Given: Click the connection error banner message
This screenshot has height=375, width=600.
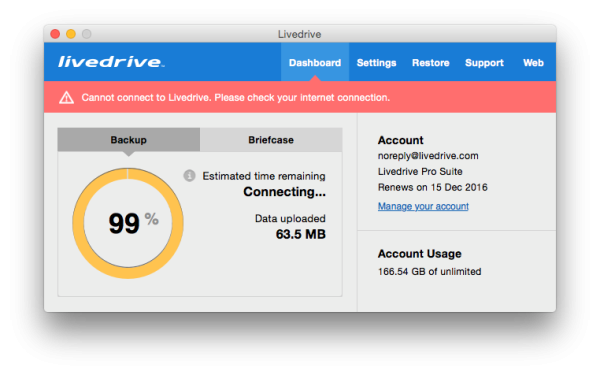Looking at the screenshot, I should coord(235,98).
